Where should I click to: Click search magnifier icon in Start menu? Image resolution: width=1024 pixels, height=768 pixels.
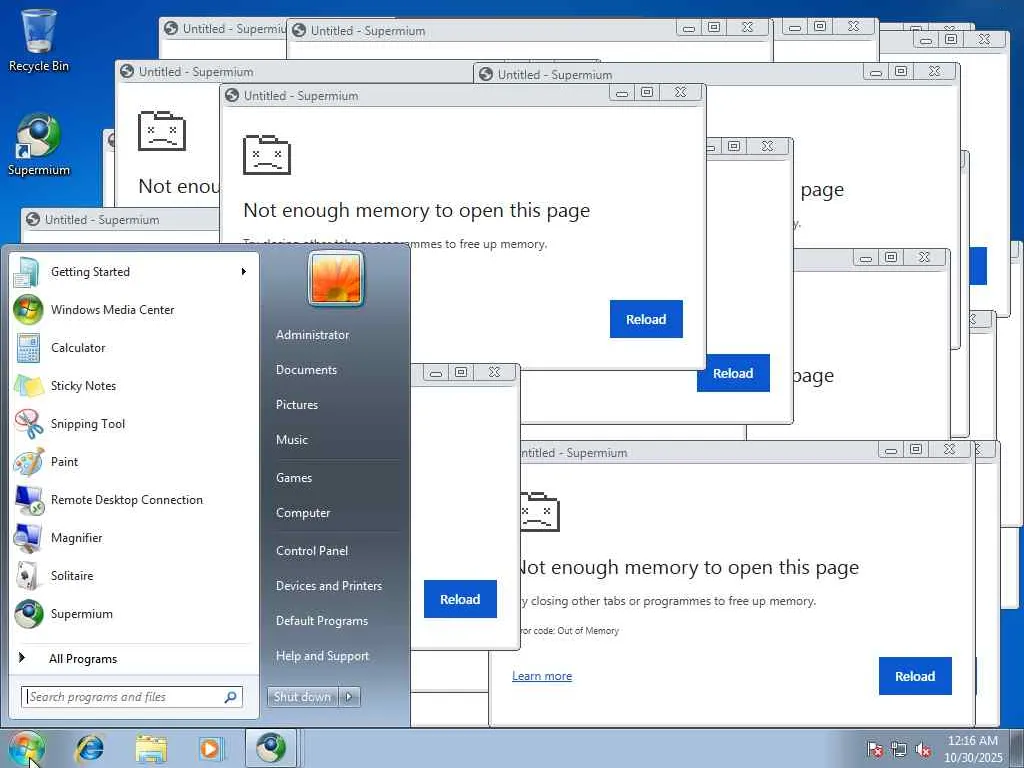click(x=231, y=697)
